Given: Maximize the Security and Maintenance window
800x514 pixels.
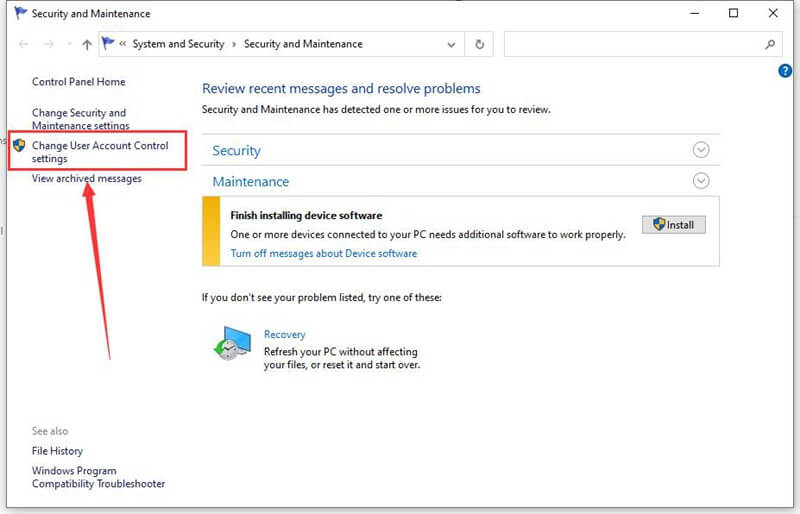Looking at the screenshot, I should [x=733, y=13].
